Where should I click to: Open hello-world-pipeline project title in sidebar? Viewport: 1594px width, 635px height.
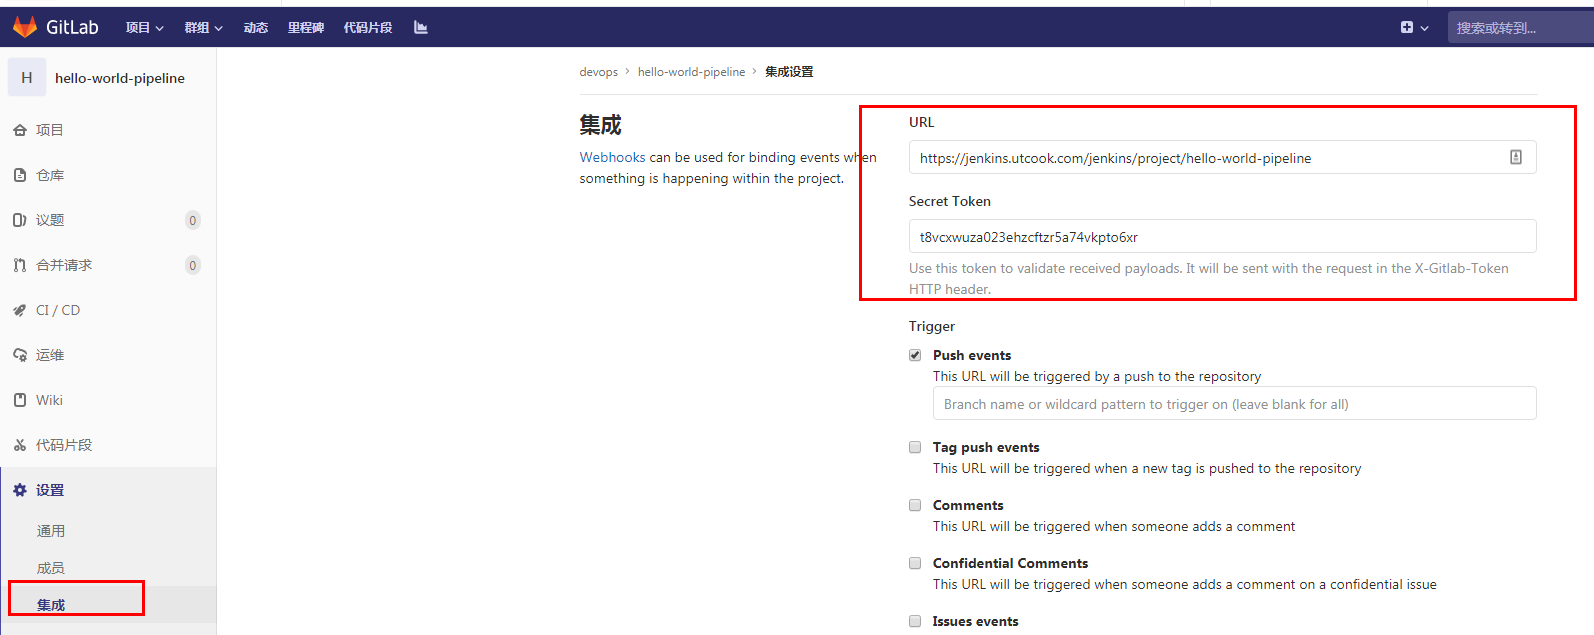120,78
